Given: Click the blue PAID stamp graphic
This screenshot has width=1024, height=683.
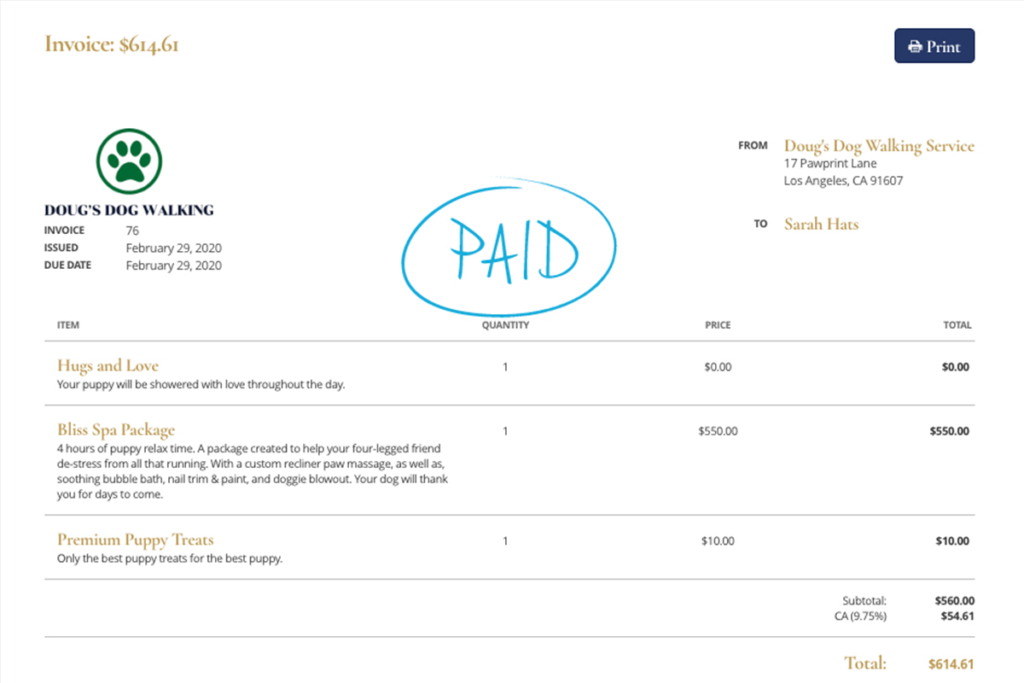Looking at the screenshot, I should click(508, 245).
